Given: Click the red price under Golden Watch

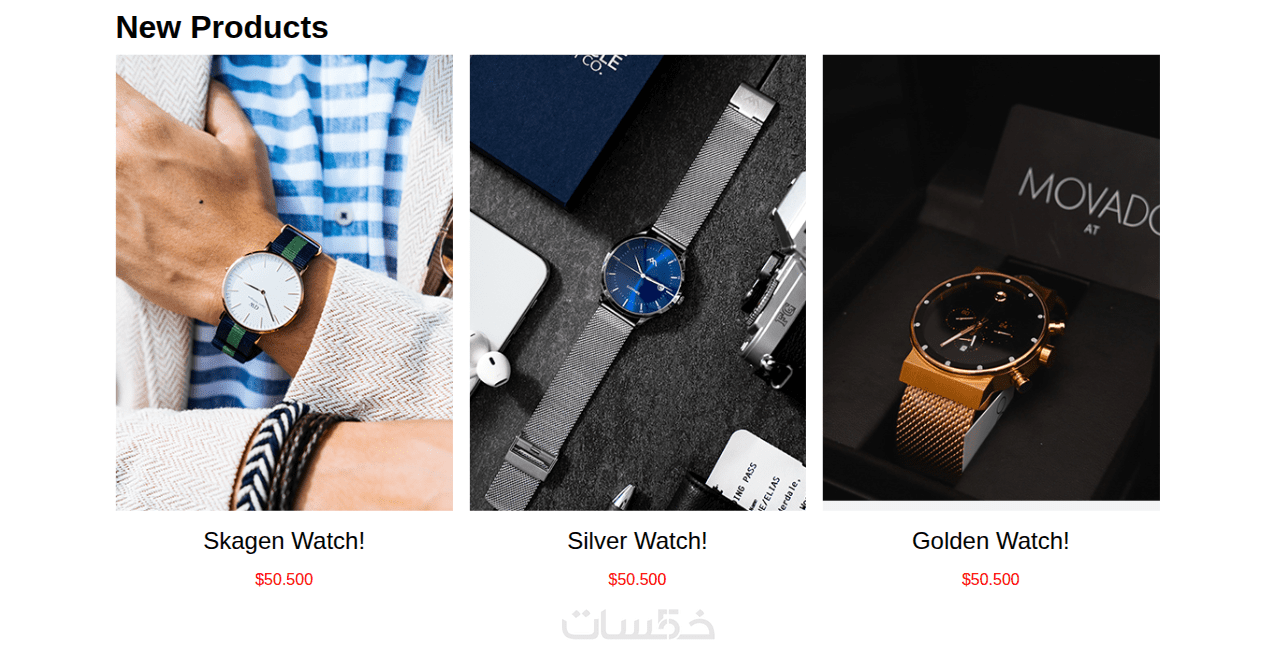Looking at the screenshot, I should coord(991,580).
